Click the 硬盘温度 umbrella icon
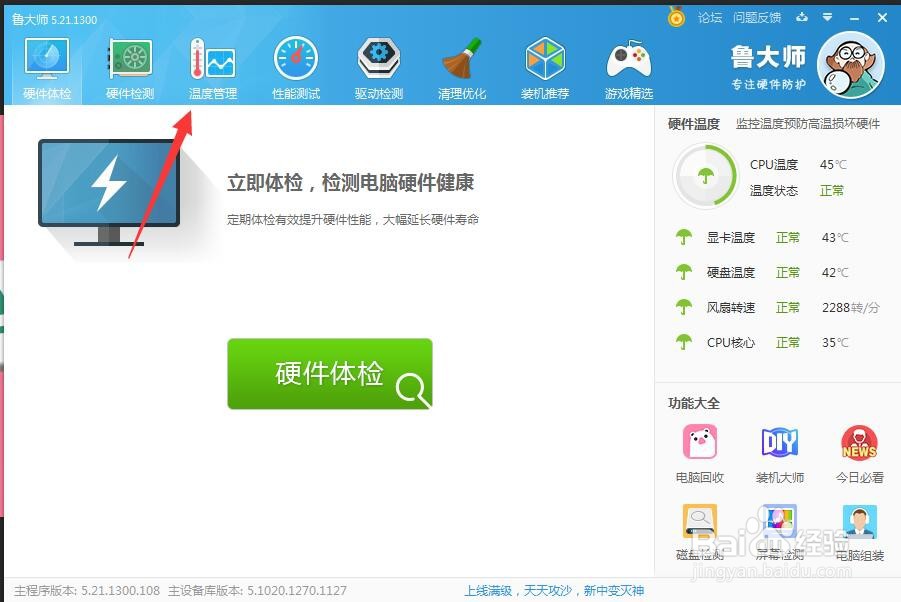 (683, 272)
